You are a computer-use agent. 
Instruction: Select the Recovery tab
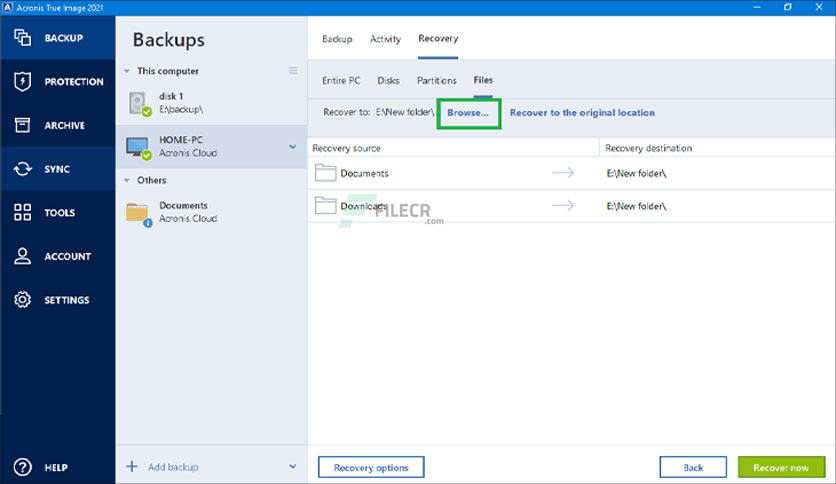(438, 38)
